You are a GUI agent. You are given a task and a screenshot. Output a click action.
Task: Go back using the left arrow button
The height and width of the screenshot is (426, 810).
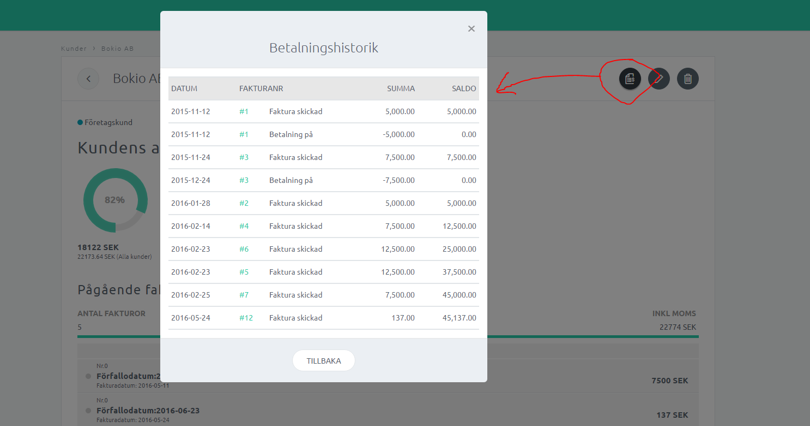pyautogui.click(x=88, y=79)
